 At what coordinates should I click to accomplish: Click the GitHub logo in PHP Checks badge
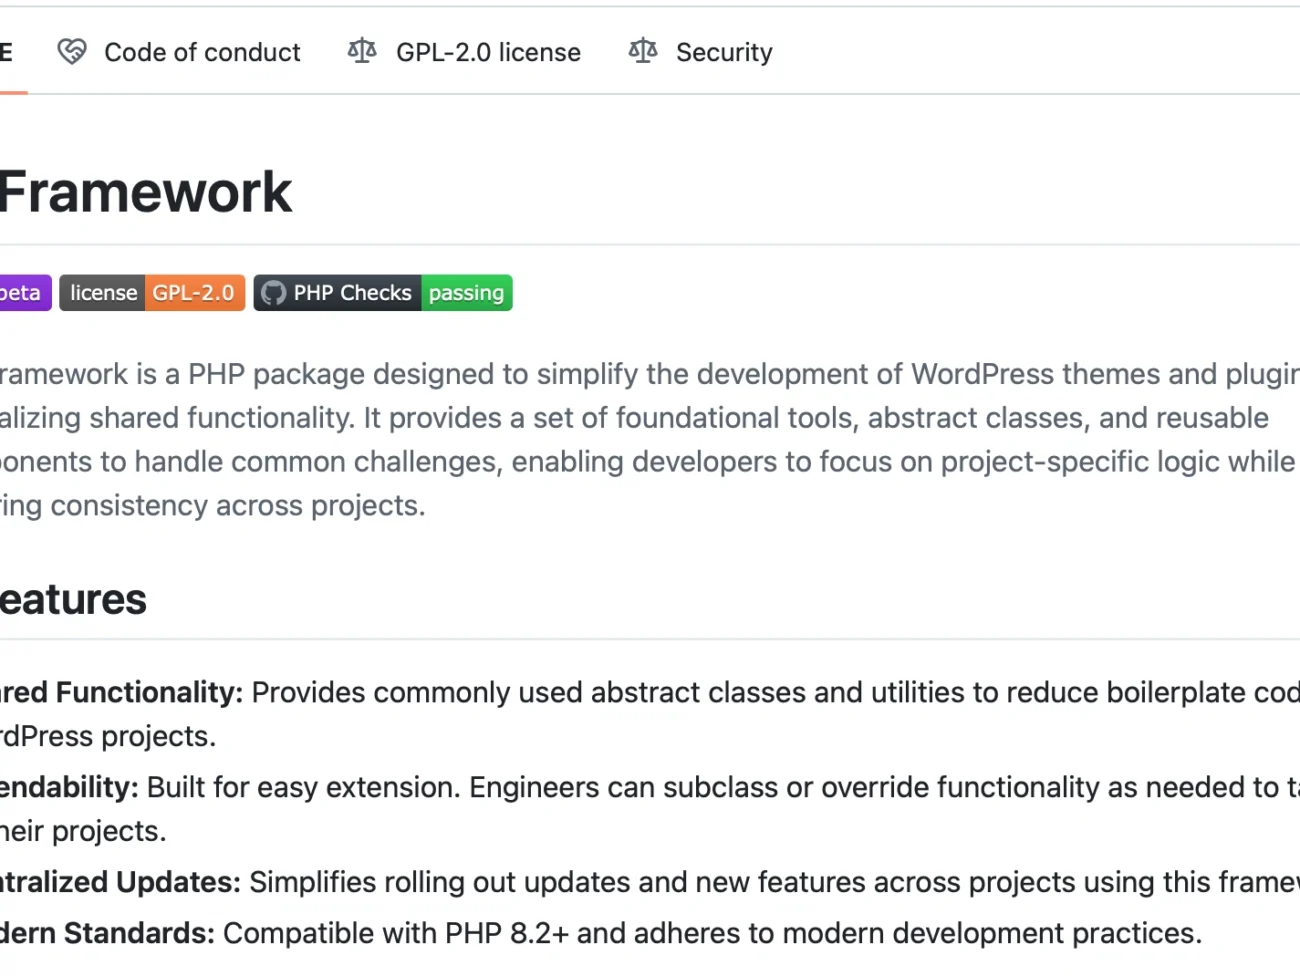pos(273,293)
